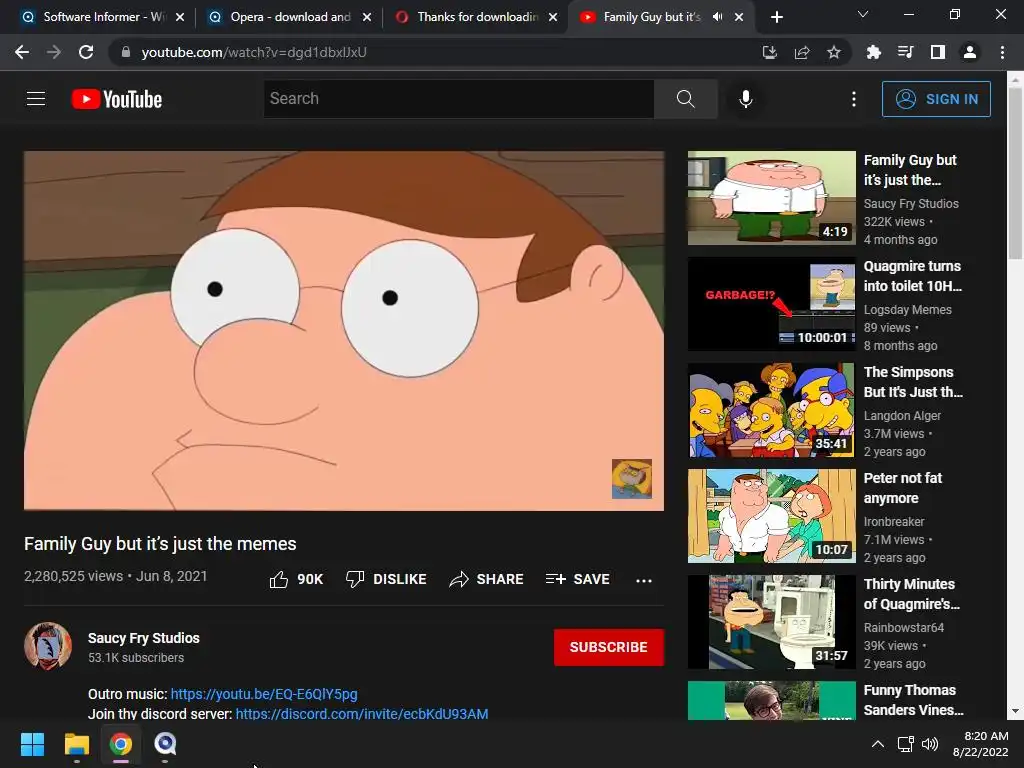Open File Explorer from taskbar
The height and width of the screenshot is (768, 1024).
[x=76, y=744]
